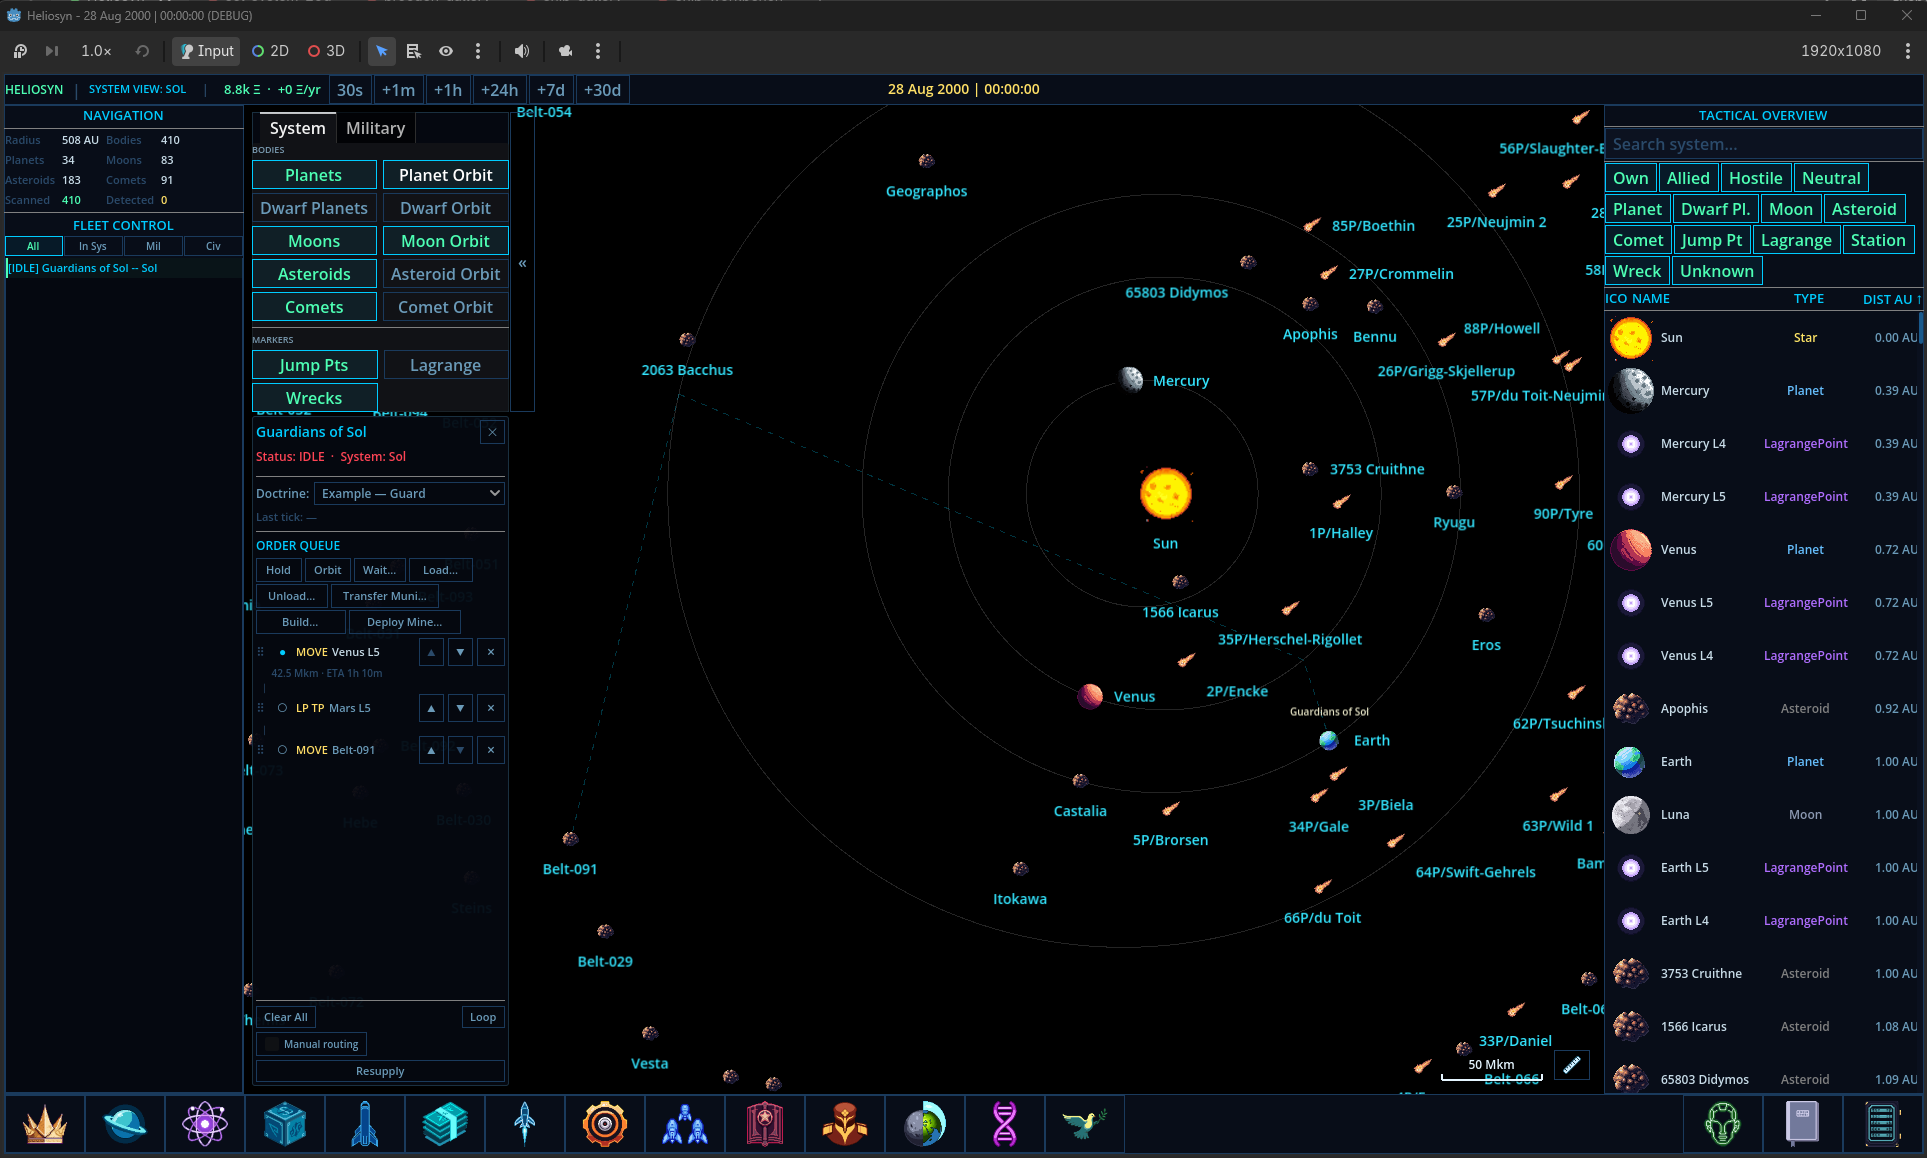This screenshot has height=1158, width=1927.
Task: Select the Civ fleet tab
Action: pyautogui.click(x=213, y=246)
